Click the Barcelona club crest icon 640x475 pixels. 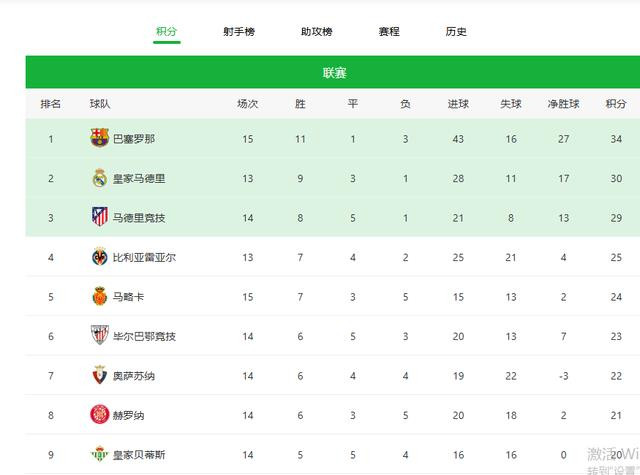click(100, 138)
